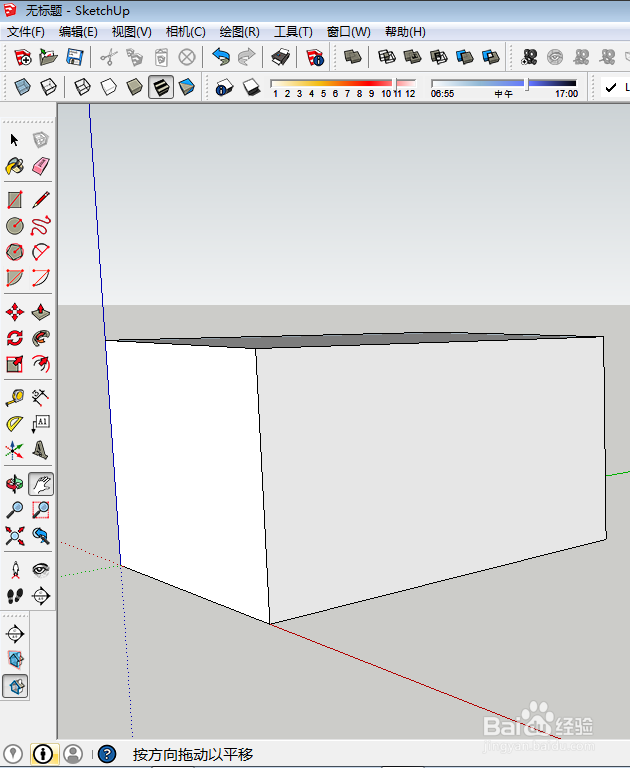This screenshot has width=630, height=768.
Task: Select the Follow Me tool
Action: click(41, 337)
